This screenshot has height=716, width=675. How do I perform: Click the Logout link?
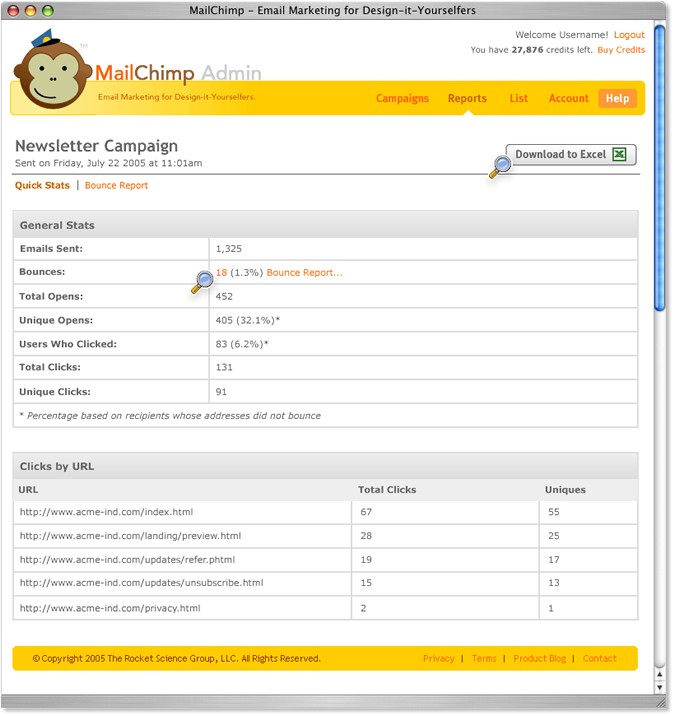tap(629, 35)
